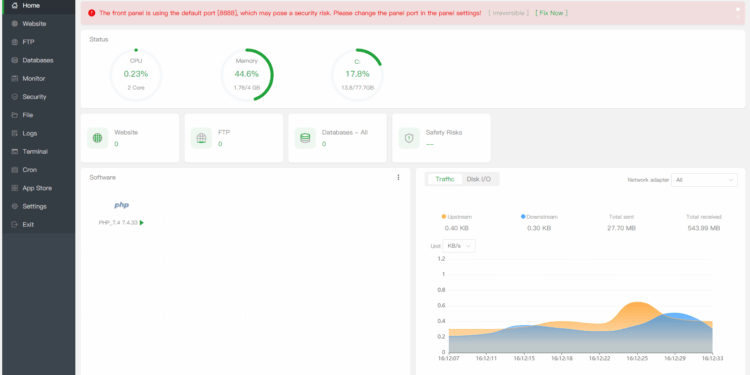Switch to the Disk I/O tab
750x375 pixels.
click(479, 179)
